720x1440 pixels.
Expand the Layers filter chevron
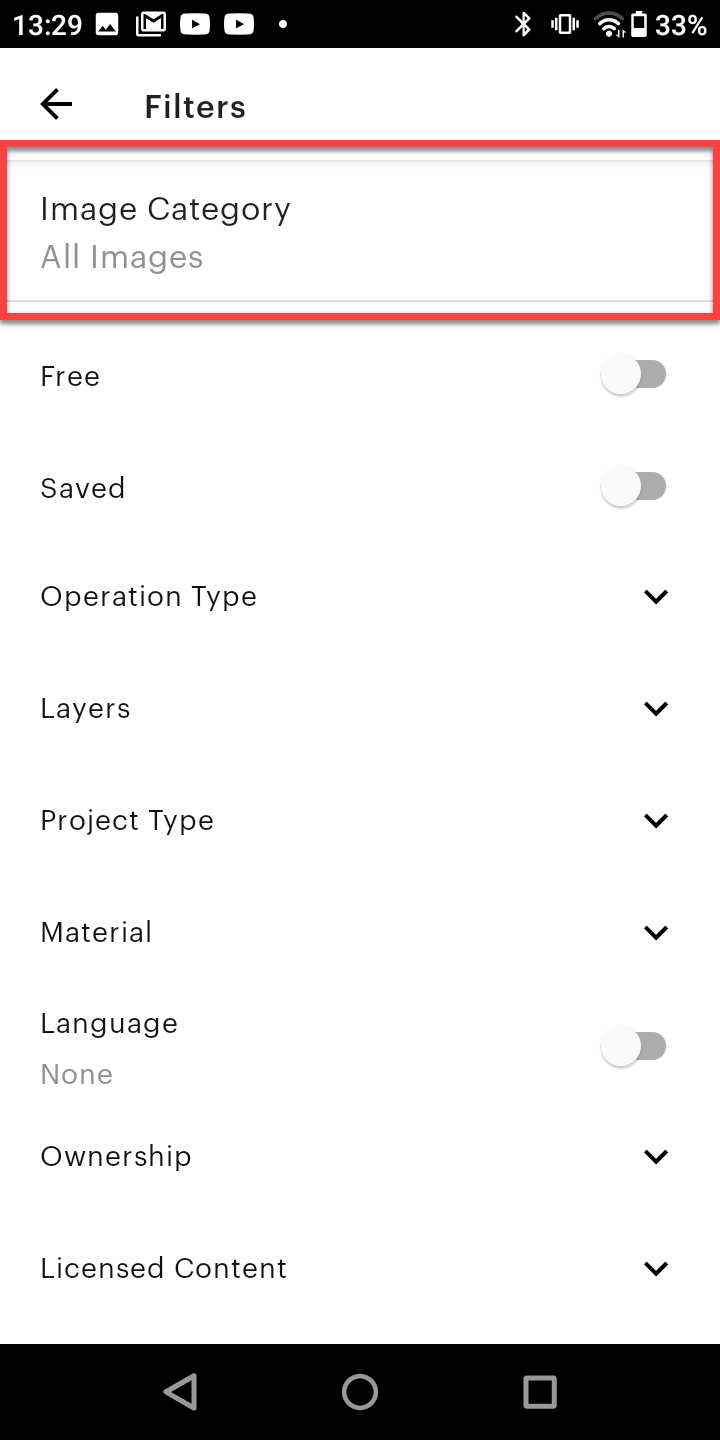656,709
